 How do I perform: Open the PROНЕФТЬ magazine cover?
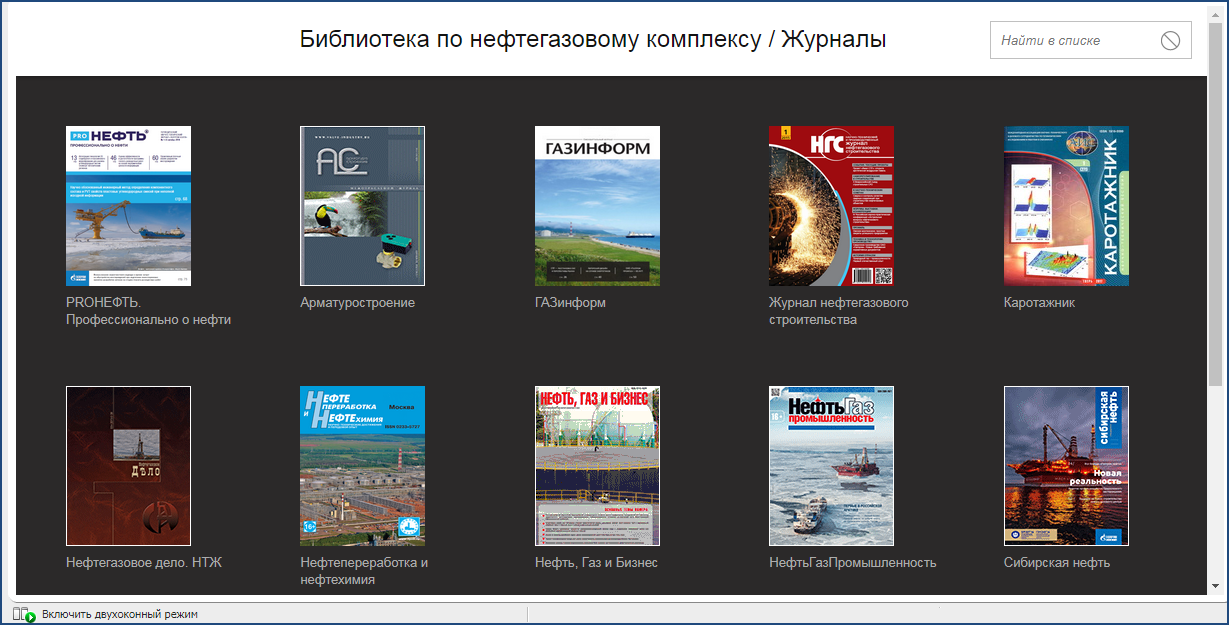point(128,206)
